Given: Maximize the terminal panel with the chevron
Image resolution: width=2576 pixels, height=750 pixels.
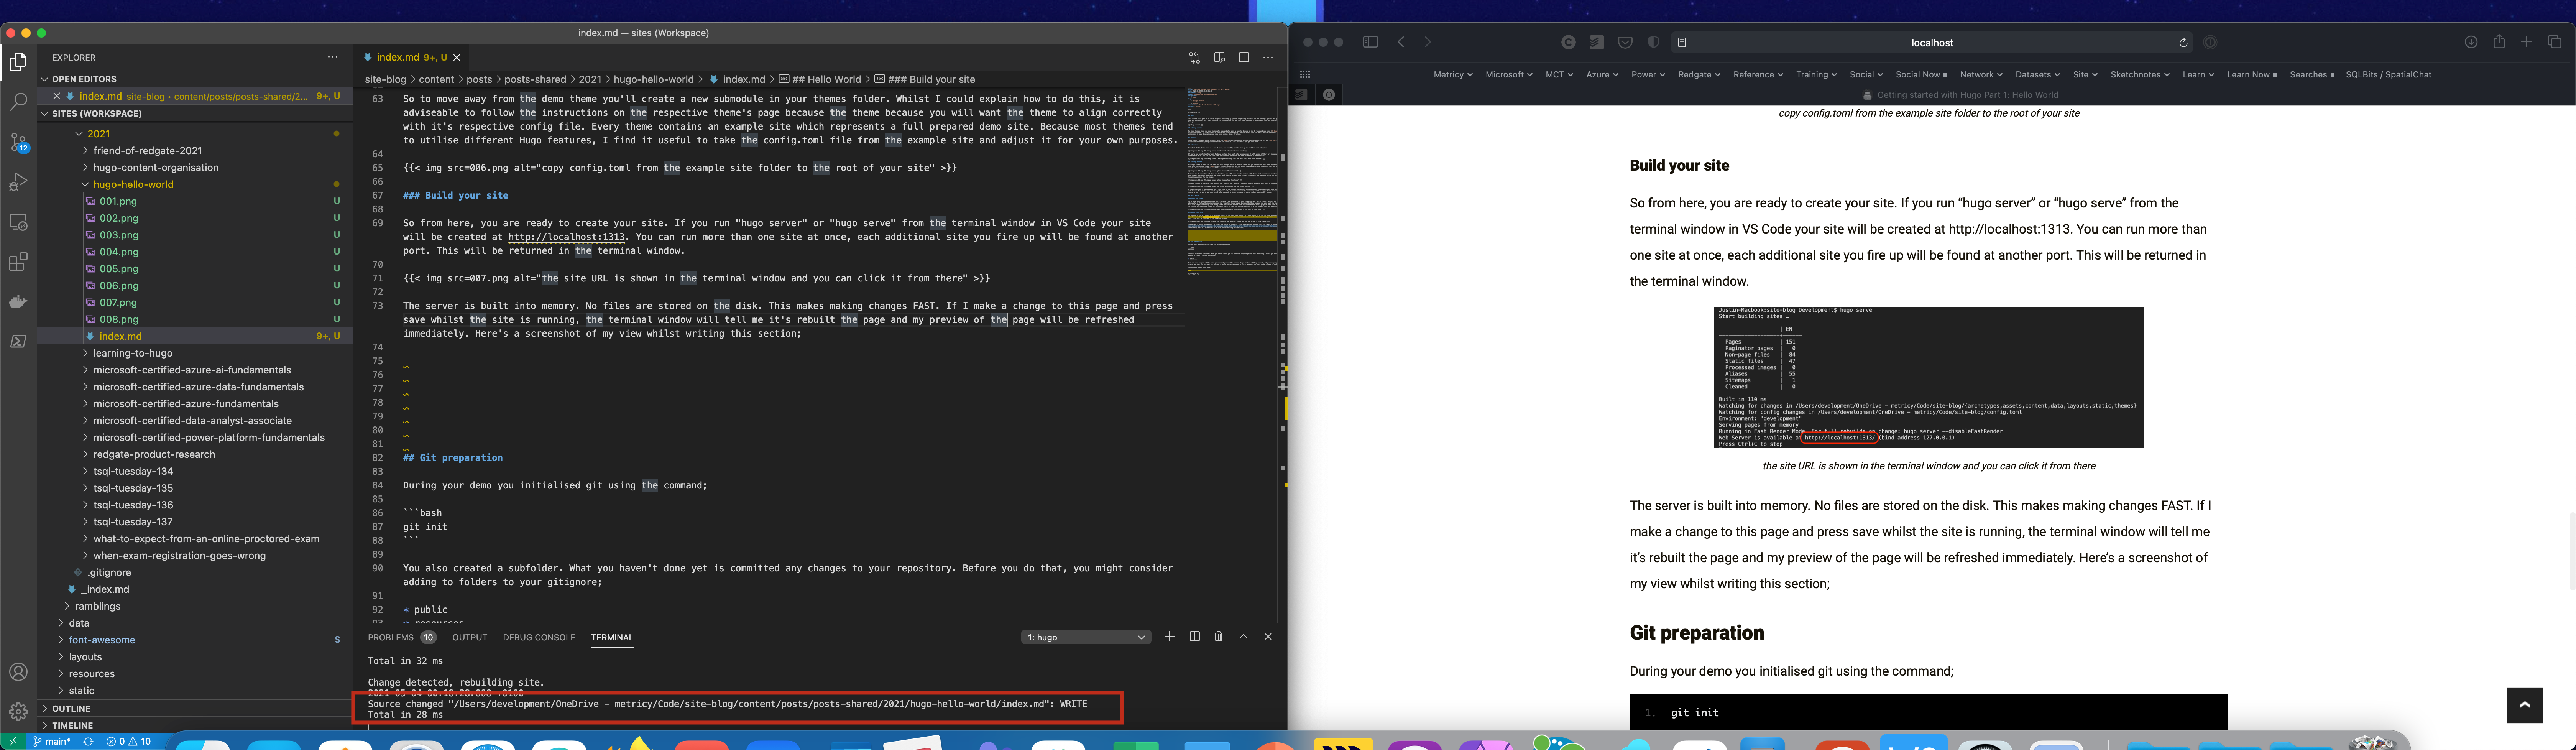Looking at the screenshot, I should click(1244, 637).
